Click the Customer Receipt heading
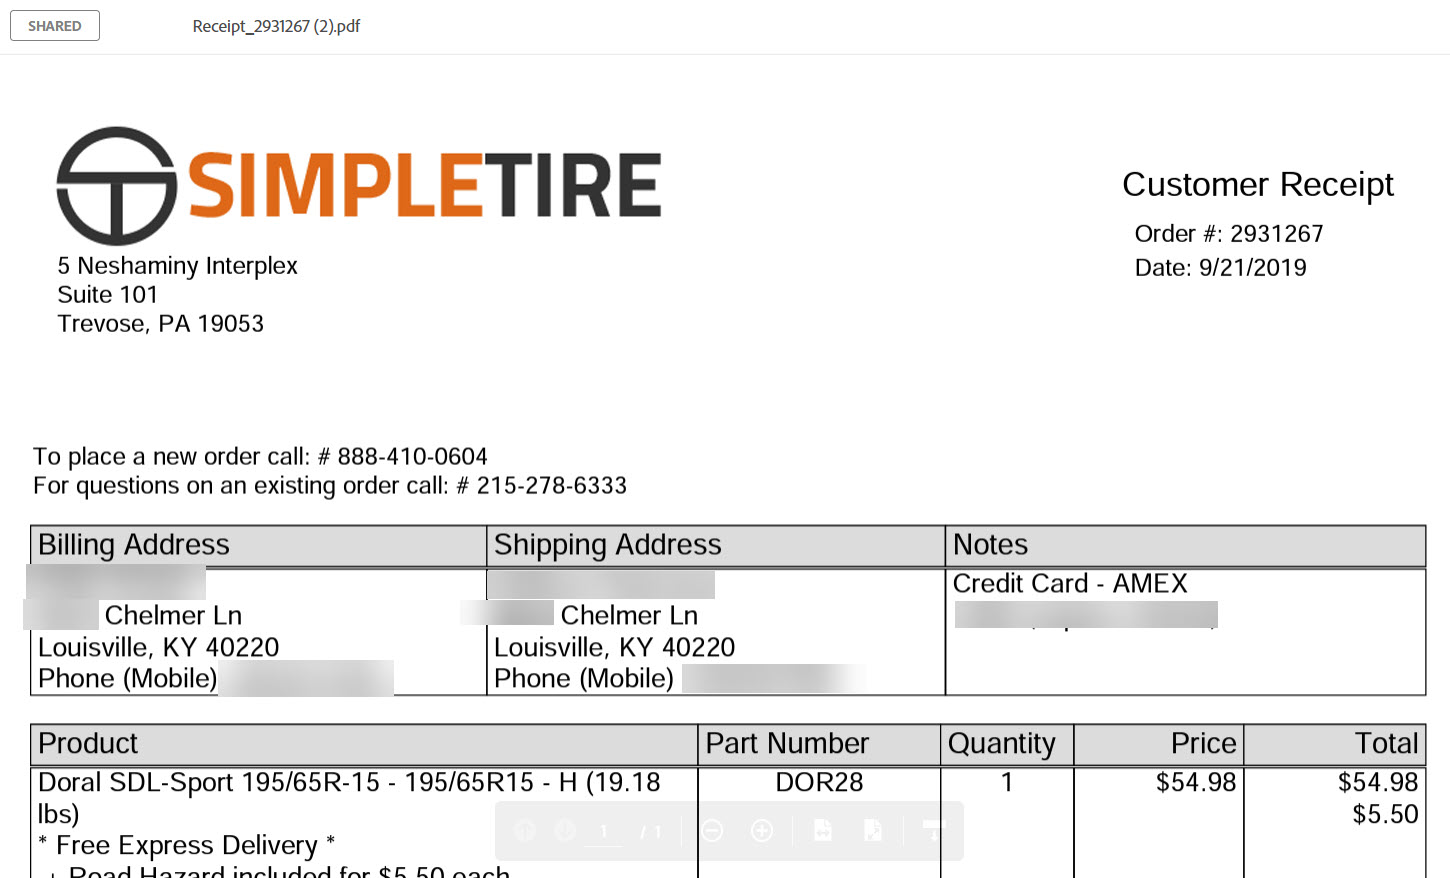 [1258, 185]
